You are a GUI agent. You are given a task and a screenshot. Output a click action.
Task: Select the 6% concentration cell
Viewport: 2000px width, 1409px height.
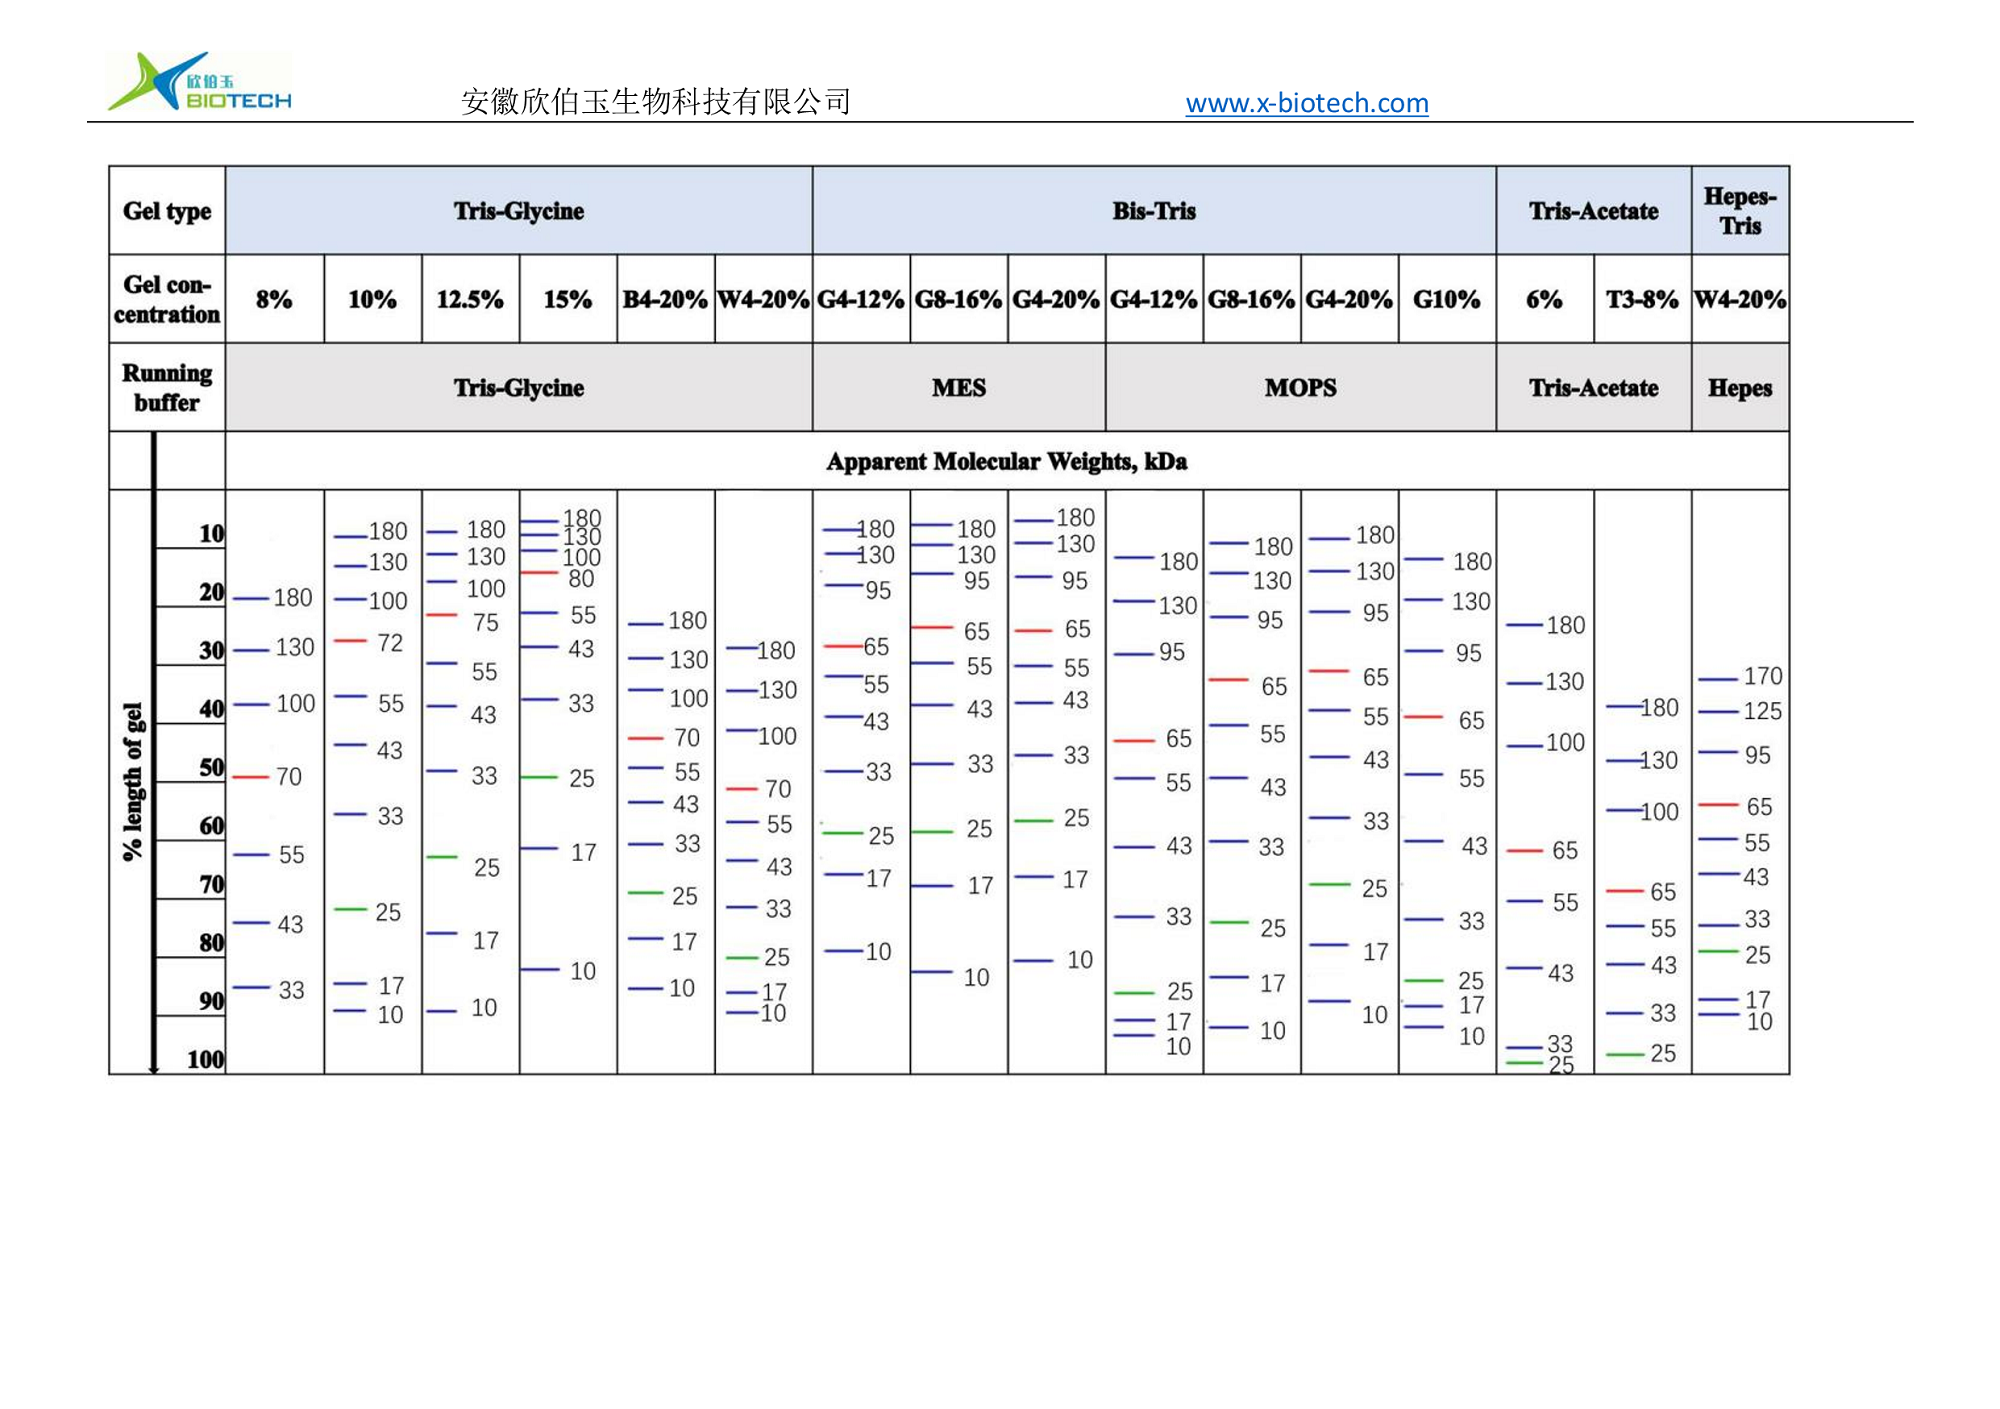1545,299
